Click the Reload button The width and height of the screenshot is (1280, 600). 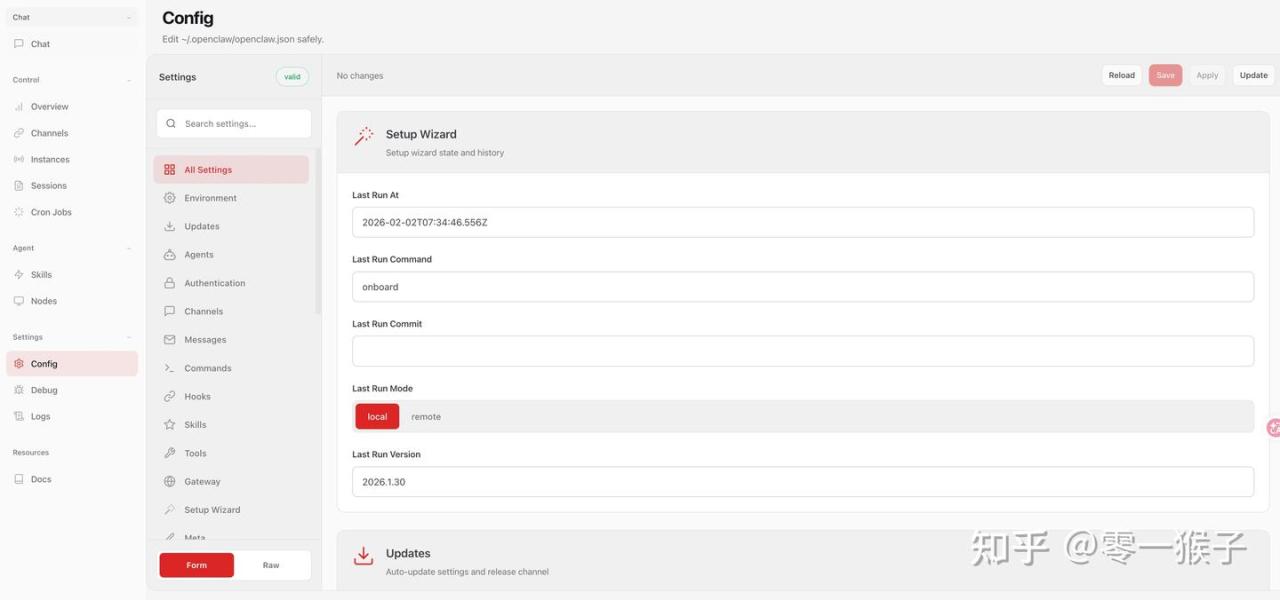[1121, 75]
